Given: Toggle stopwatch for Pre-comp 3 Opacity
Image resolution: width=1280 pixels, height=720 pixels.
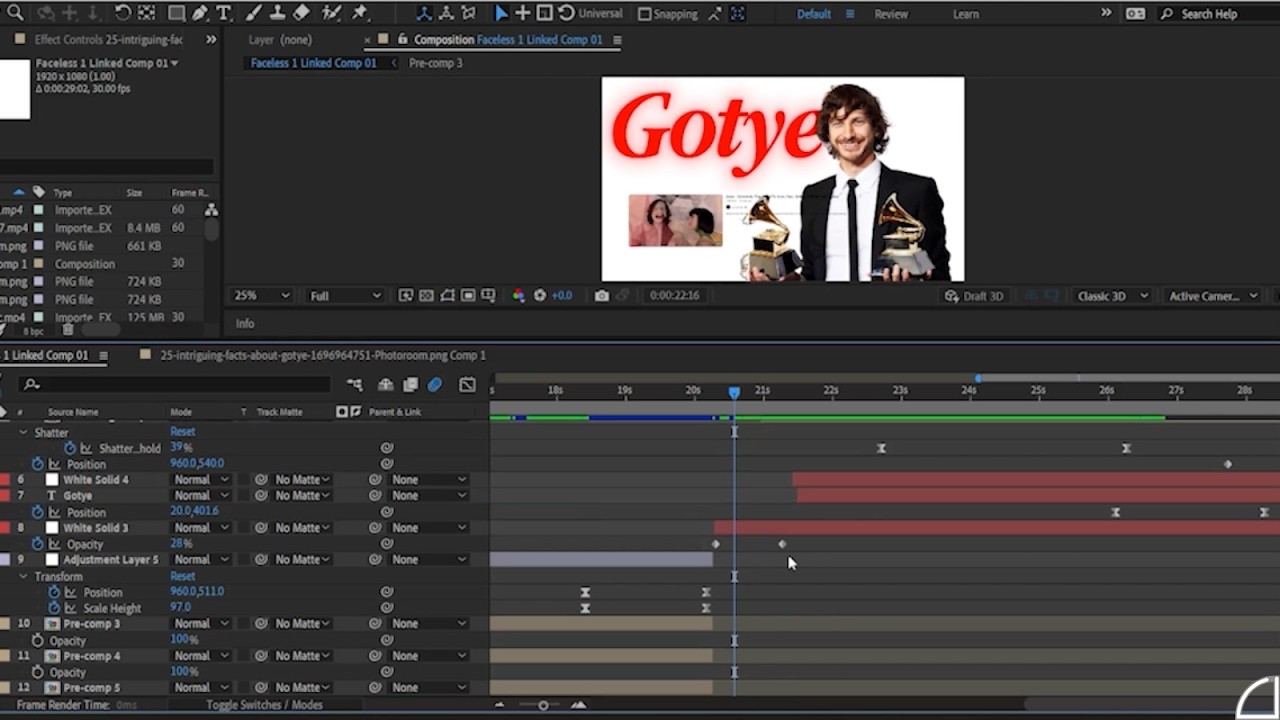Looking at the screenshot, I should tap(38, 640).
